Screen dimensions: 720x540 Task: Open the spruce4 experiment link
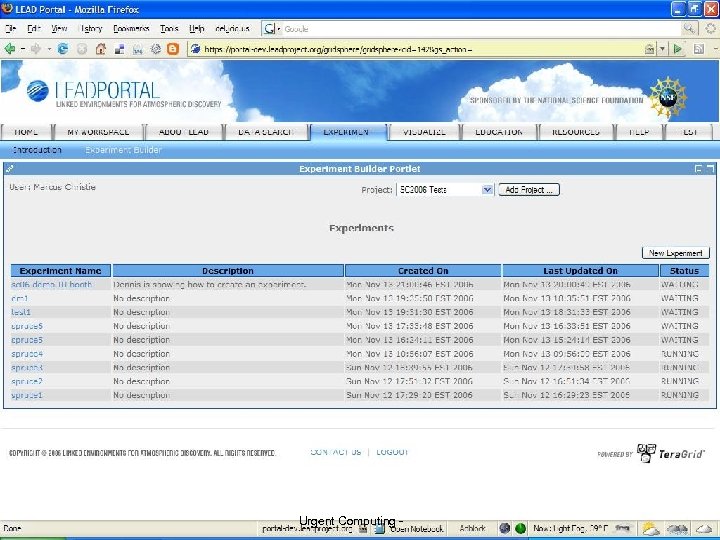(x=27, y=354)
